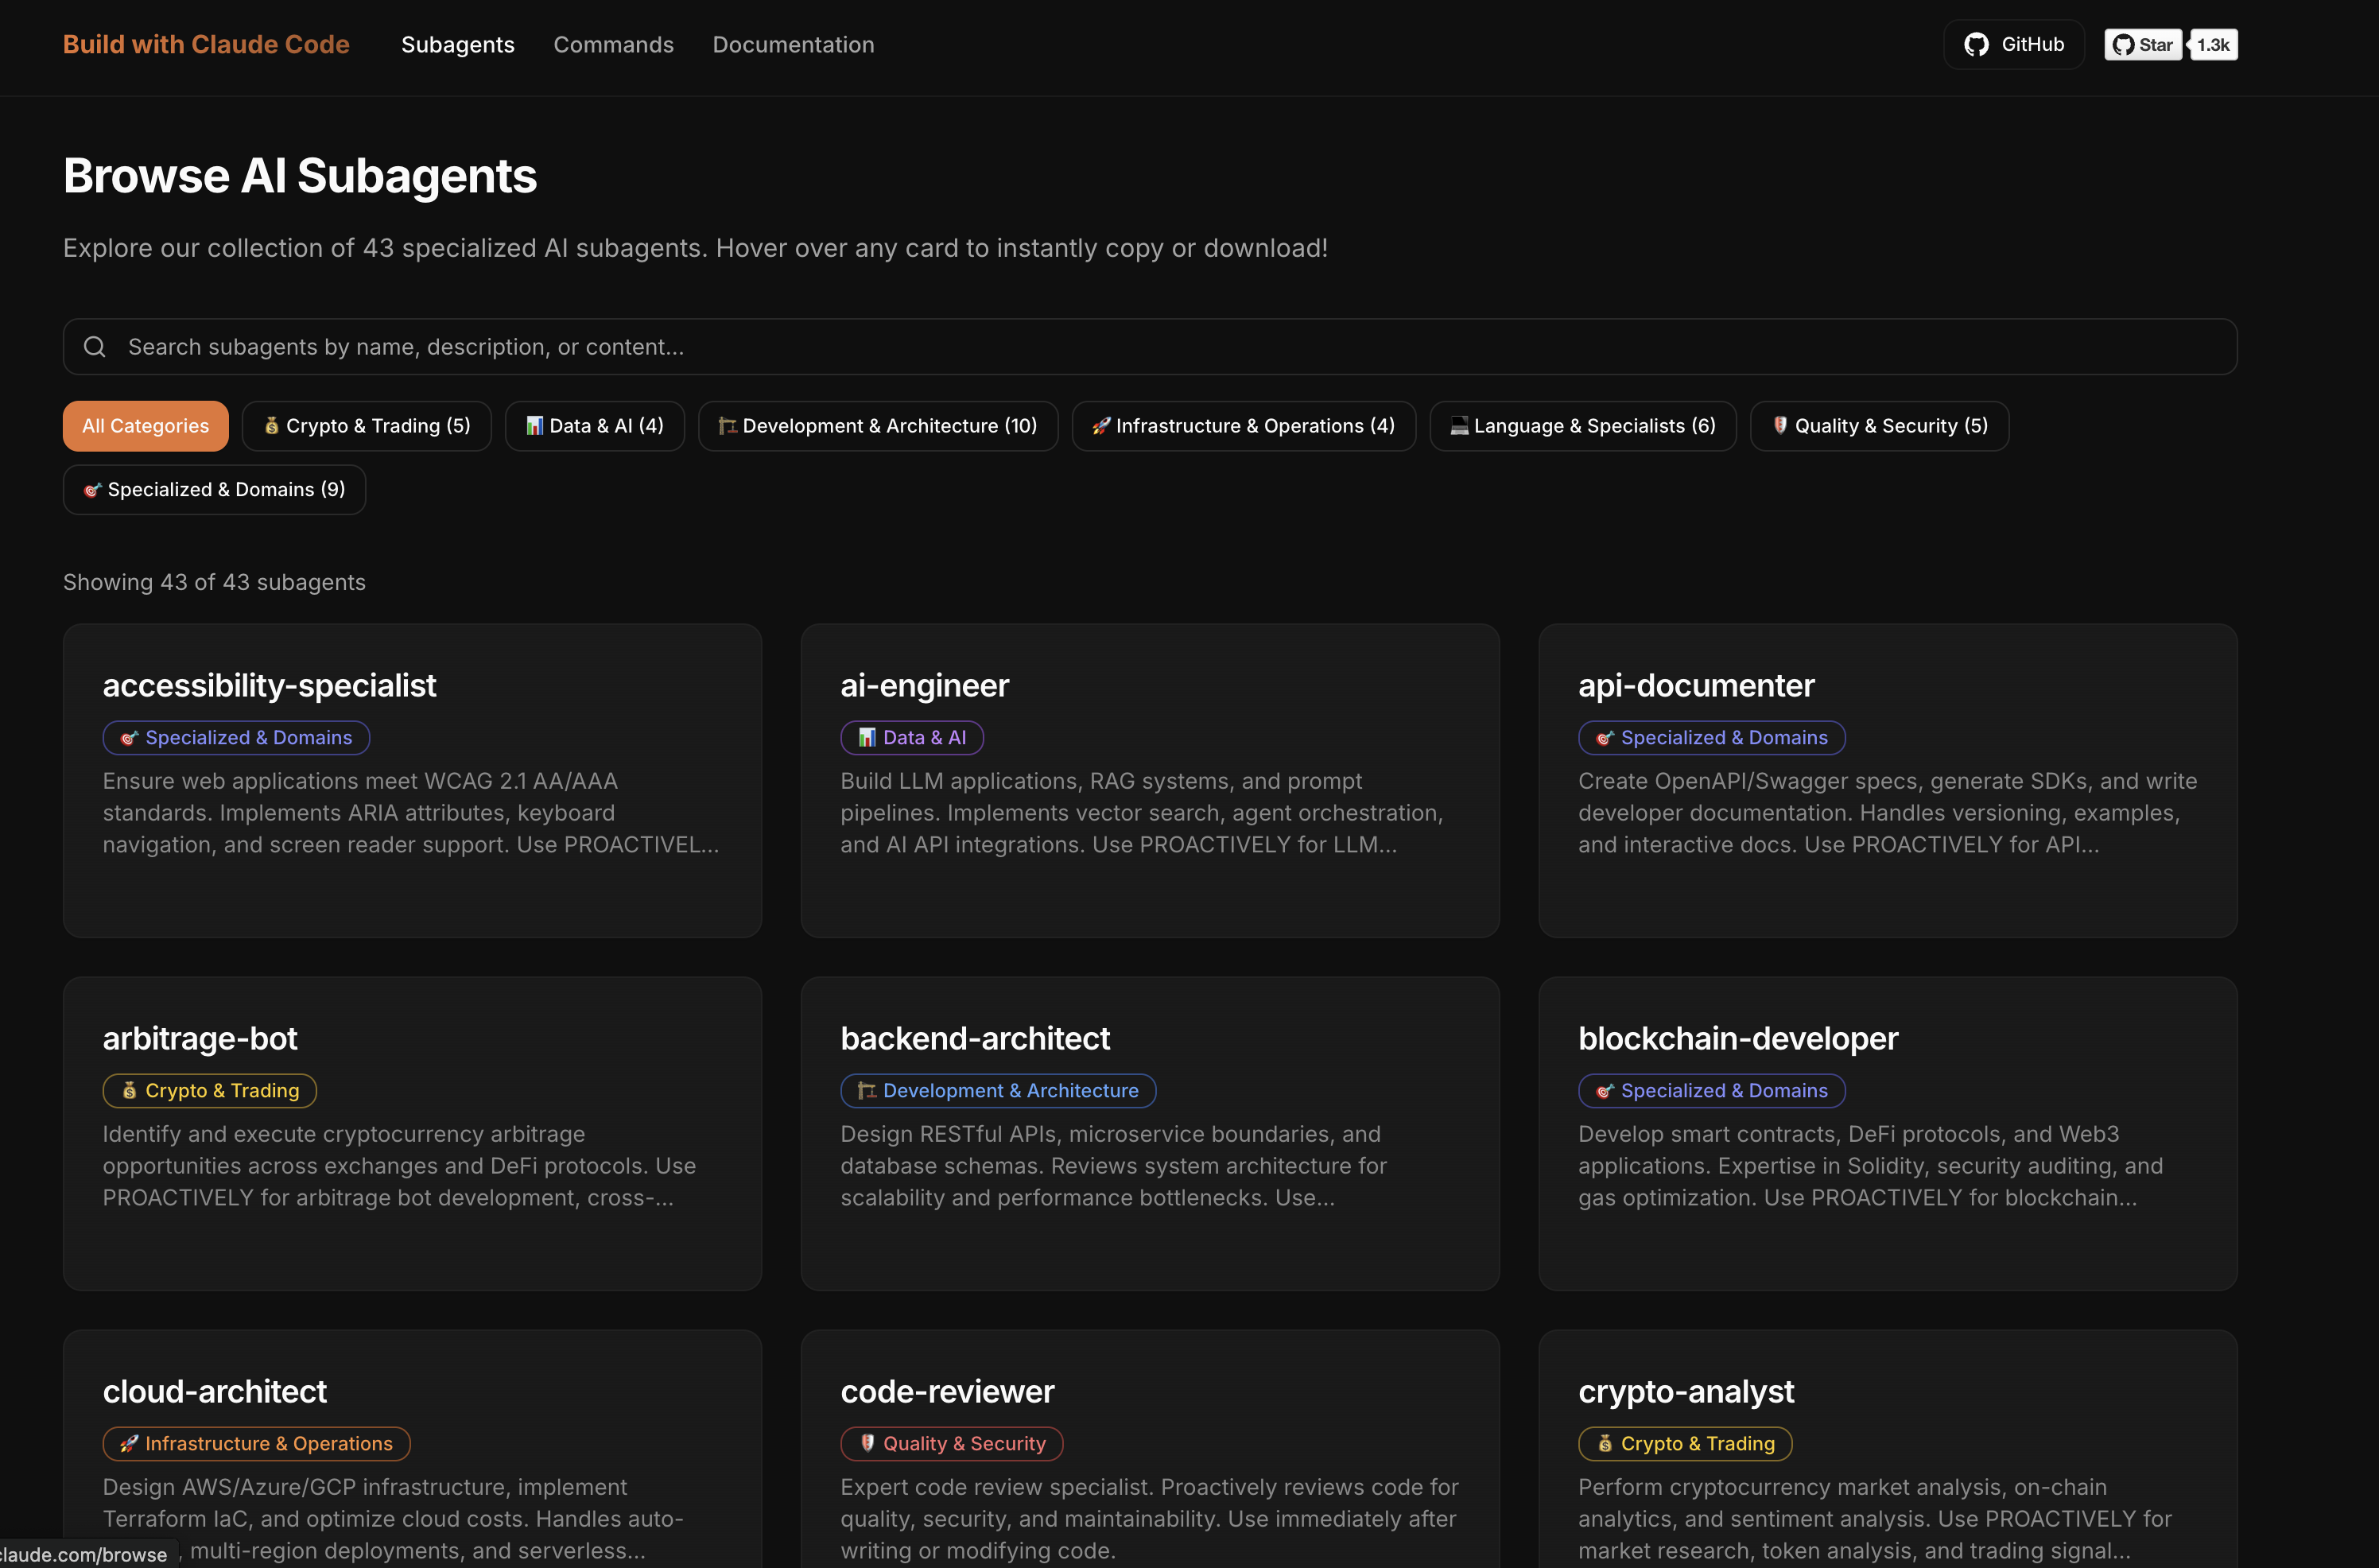Image resolution: width=2379 pixels, height=1568 pixels.
Task: Click the search magnifier icon
Action: coord(95,347)
